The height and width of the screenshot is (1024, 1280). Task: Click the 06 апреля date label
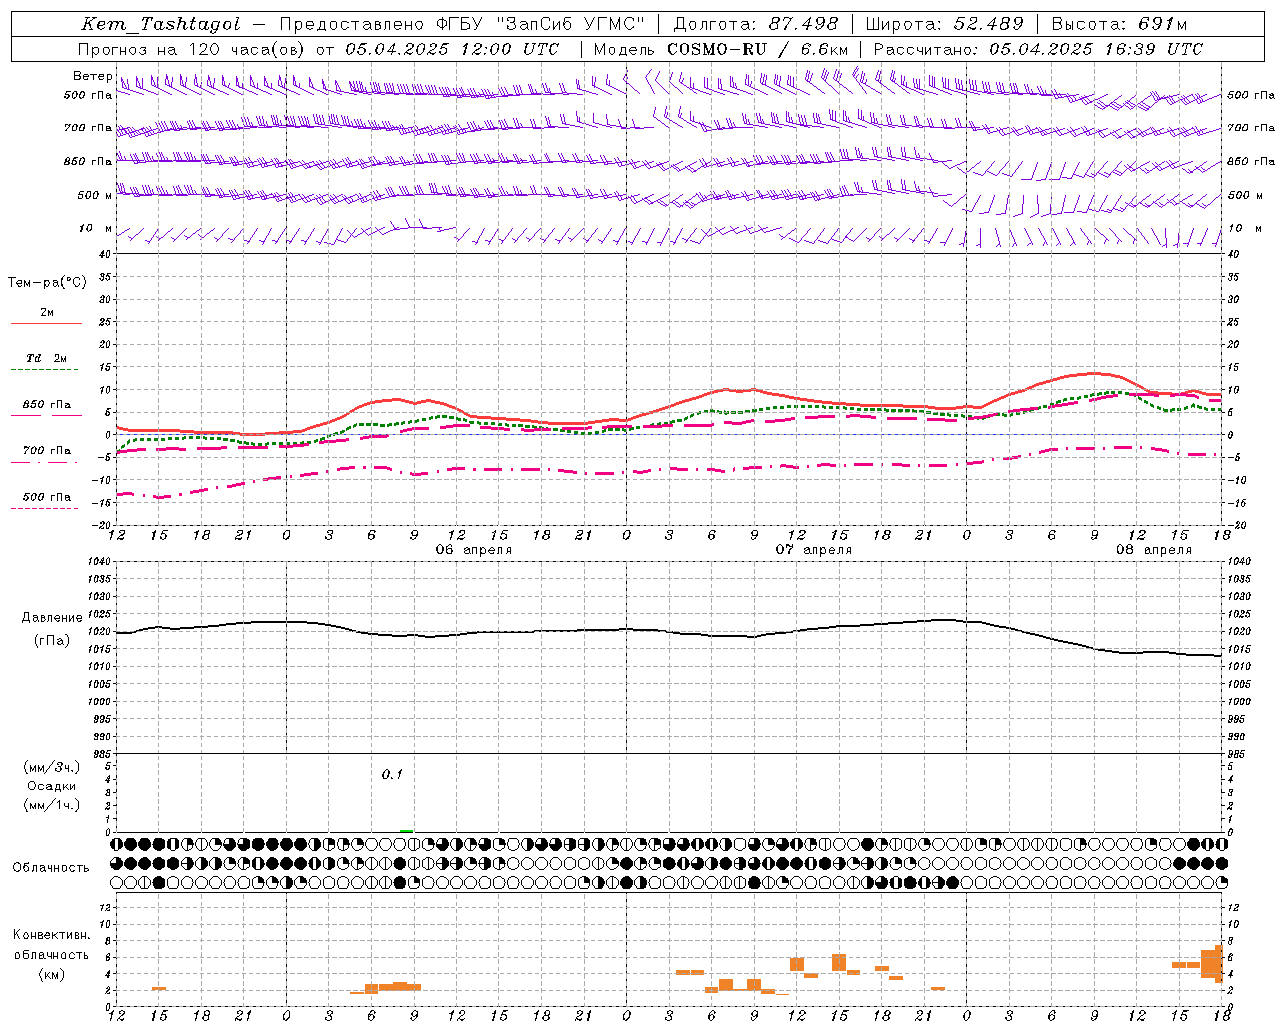click(473, 550)
